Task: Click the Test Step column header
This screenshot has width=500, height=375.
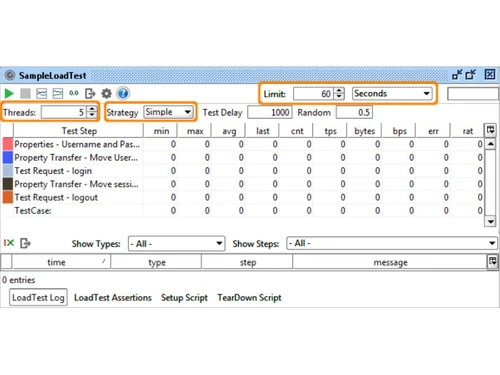Action: click(x=79, y=131)
